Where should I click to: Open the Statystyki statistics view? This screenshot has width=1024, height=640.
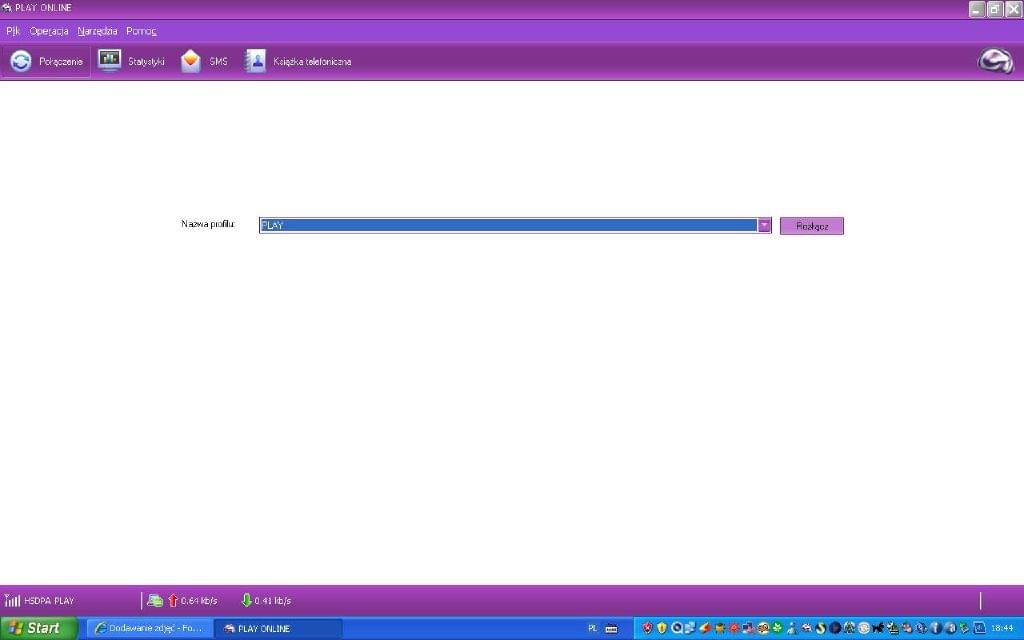(131, 61)
